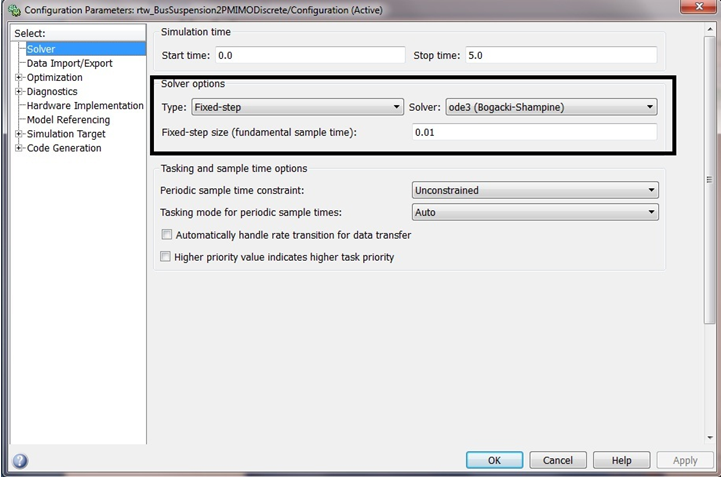
Task: Open Periodic sample time constraint dropdown
Action: coord(534,190)
